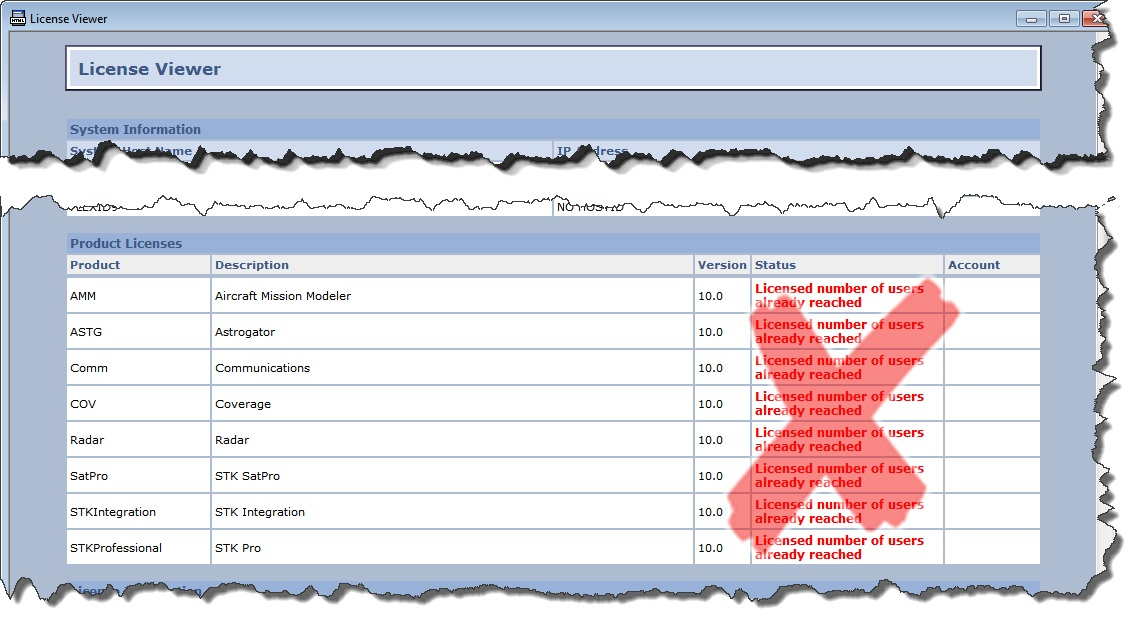
Task: Click the AMM row license status message
Action: [839, 295]
